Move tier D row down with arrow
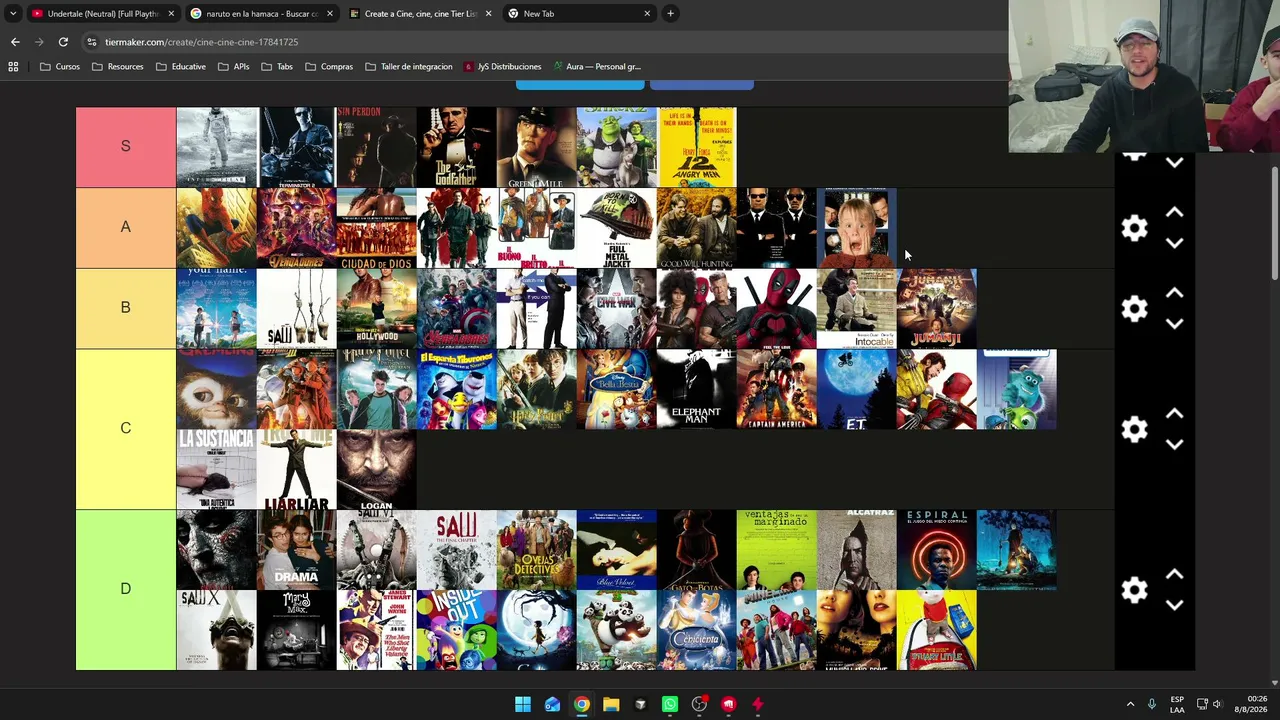 (x=1174, y=605)
